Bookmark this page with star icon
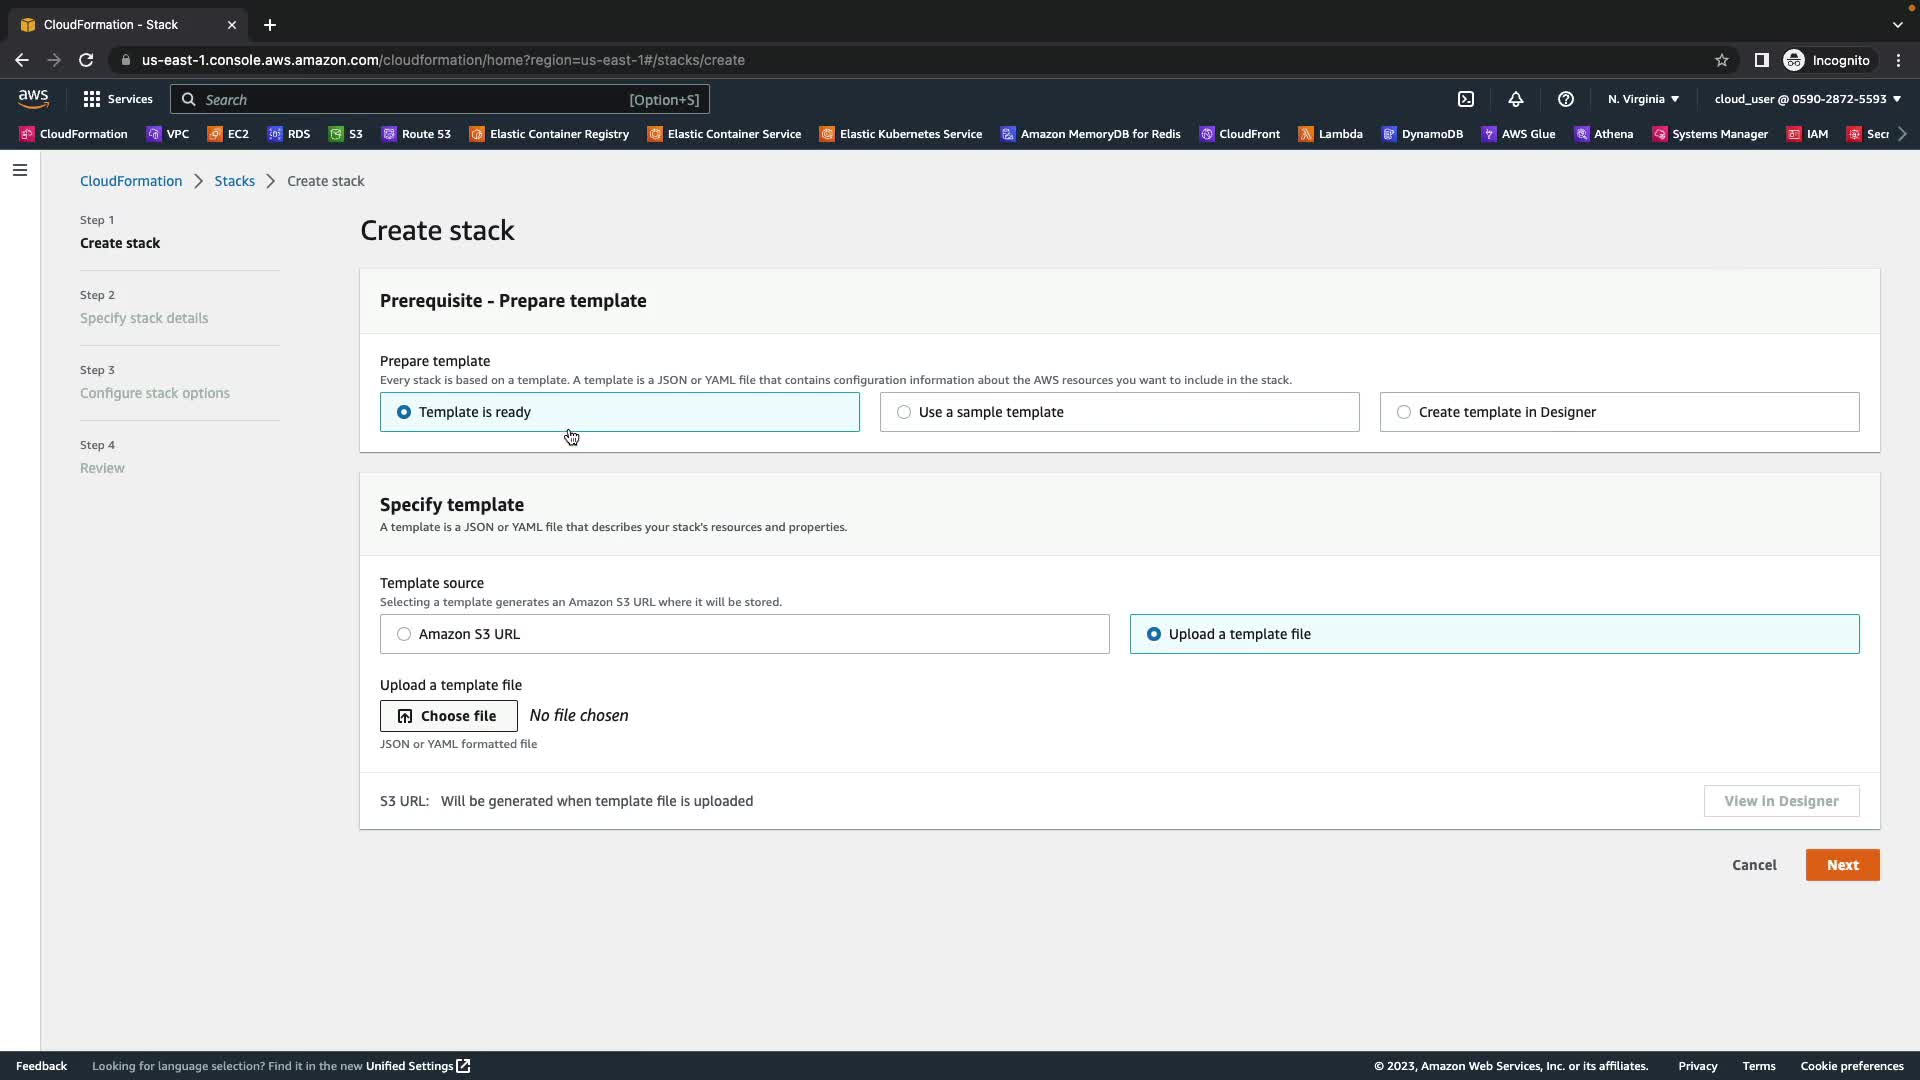The image size is (1920, 1080). [1721, 60]
